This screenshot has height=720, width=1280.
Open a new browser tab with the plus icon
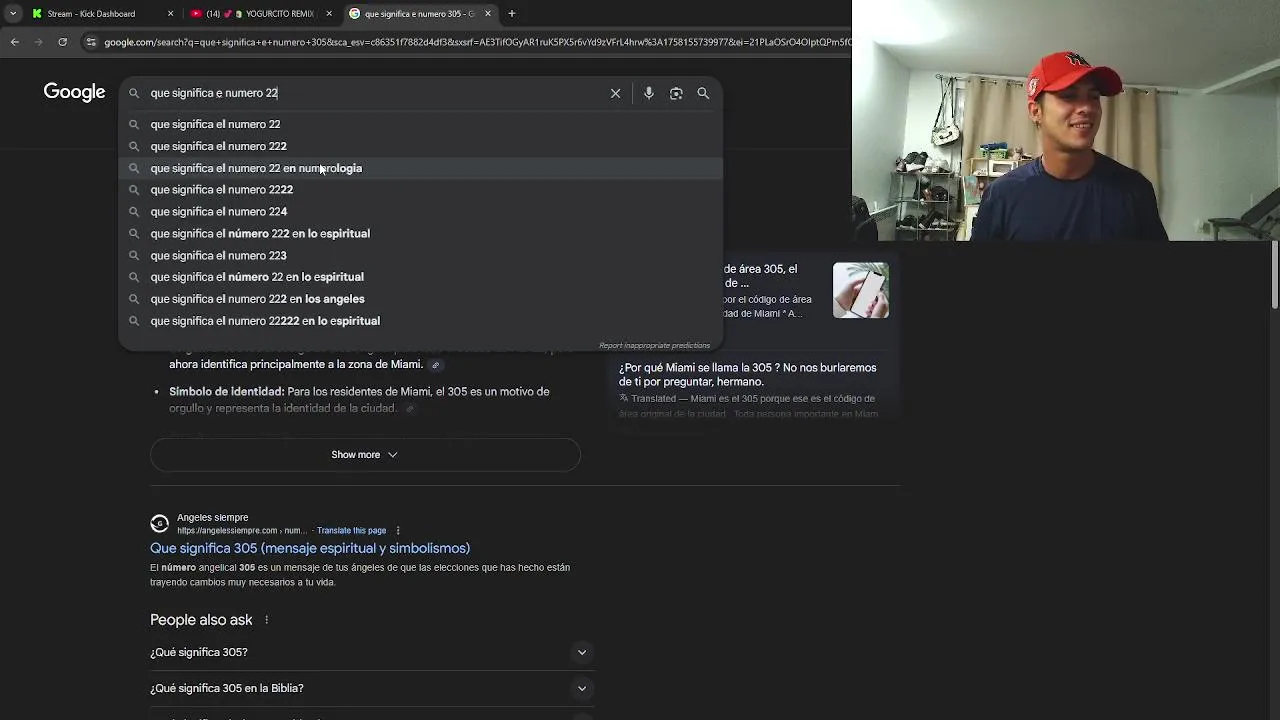[x=511, y=14]
